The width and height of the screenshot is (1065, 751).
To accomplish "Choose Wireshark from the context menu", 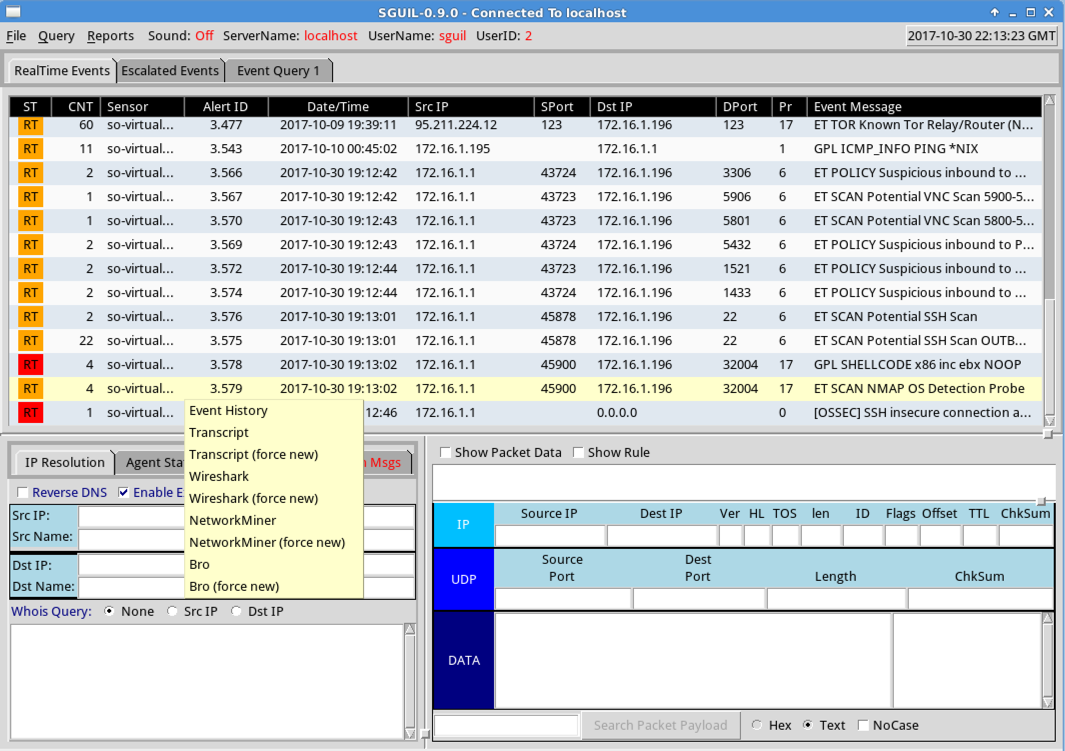I will (x=219, y=477).
